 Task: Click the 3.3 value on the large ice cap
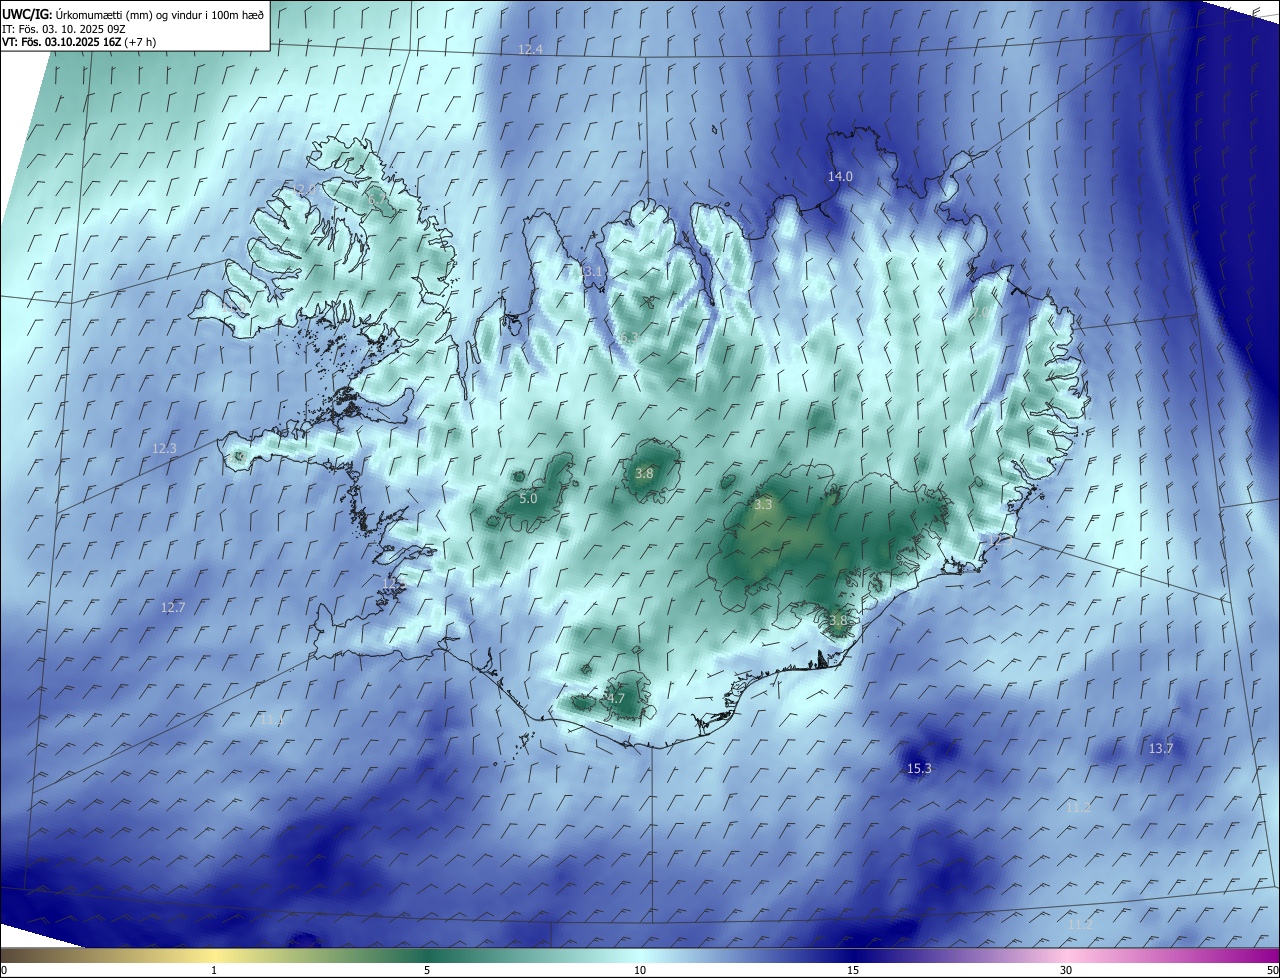763,505
